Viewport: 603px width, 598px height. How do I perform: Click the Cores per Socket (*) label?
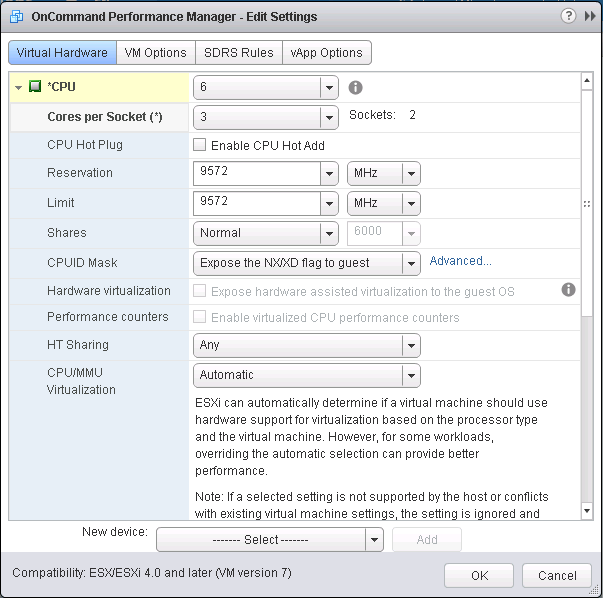tap(105, 117)
